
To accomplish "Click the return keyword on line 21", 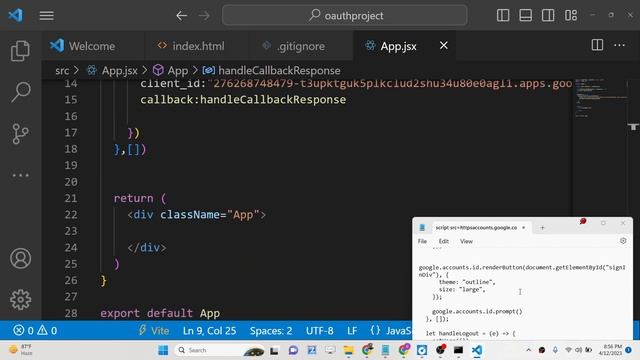I will pos(133,198).
